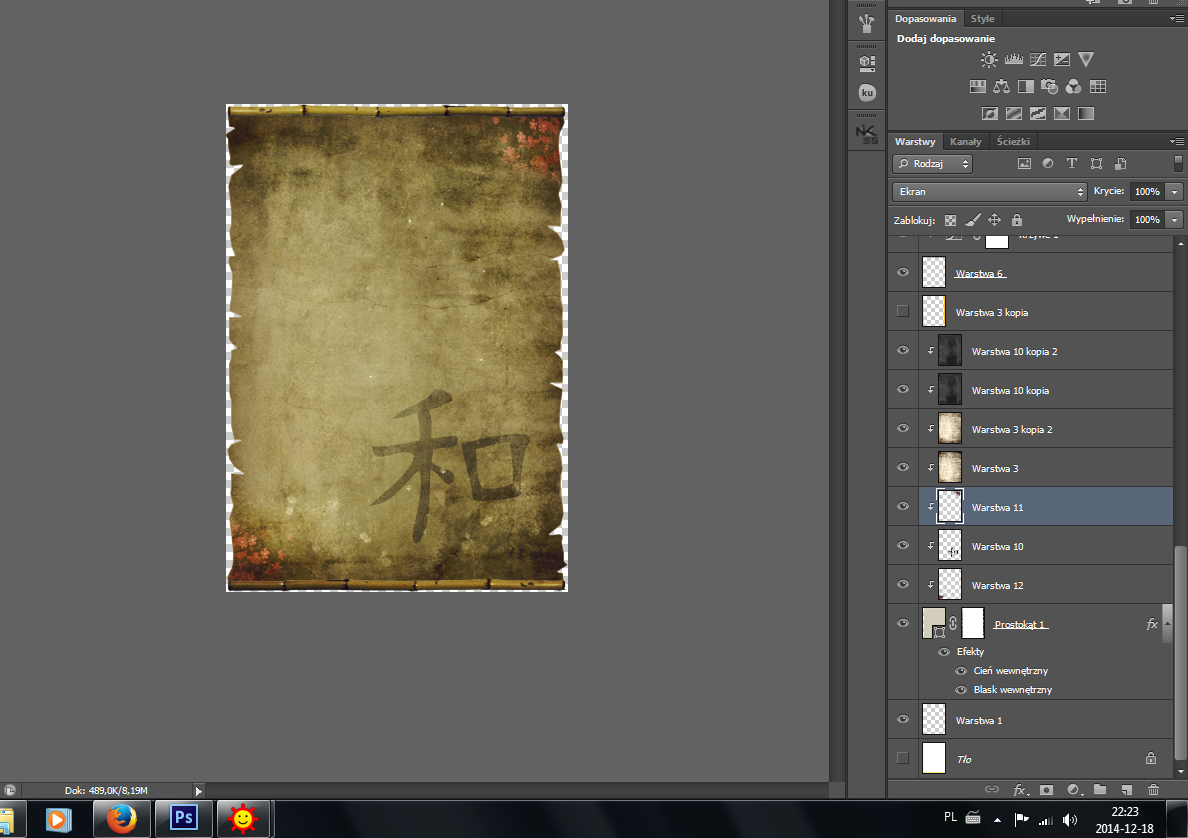1188x838 pixels.
Task: Open add layer style fx menu
Action: click(1021, 790)
